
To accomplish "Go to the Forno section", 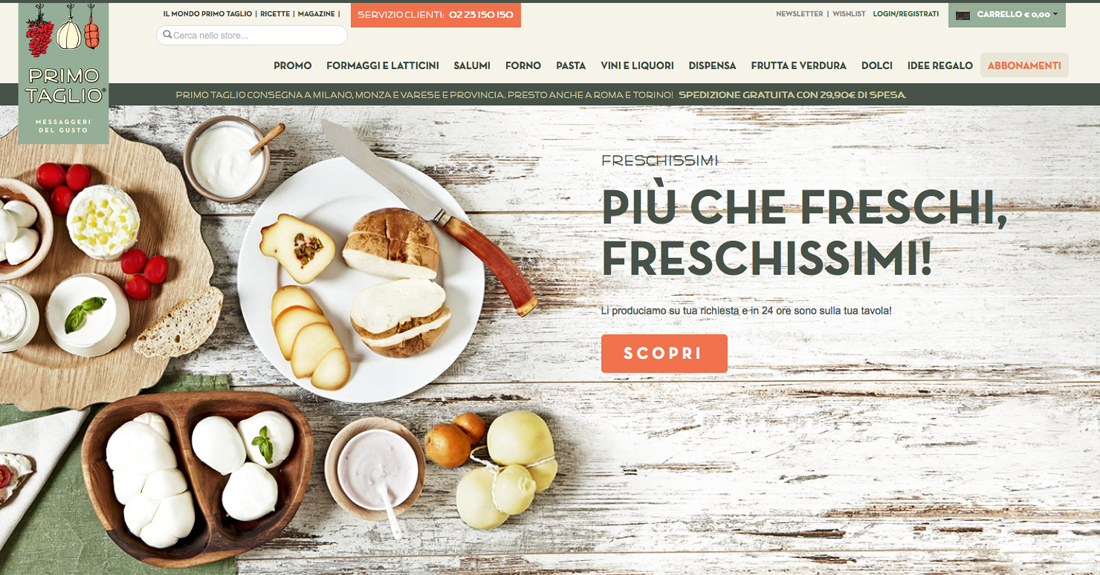I will [523, 65].
